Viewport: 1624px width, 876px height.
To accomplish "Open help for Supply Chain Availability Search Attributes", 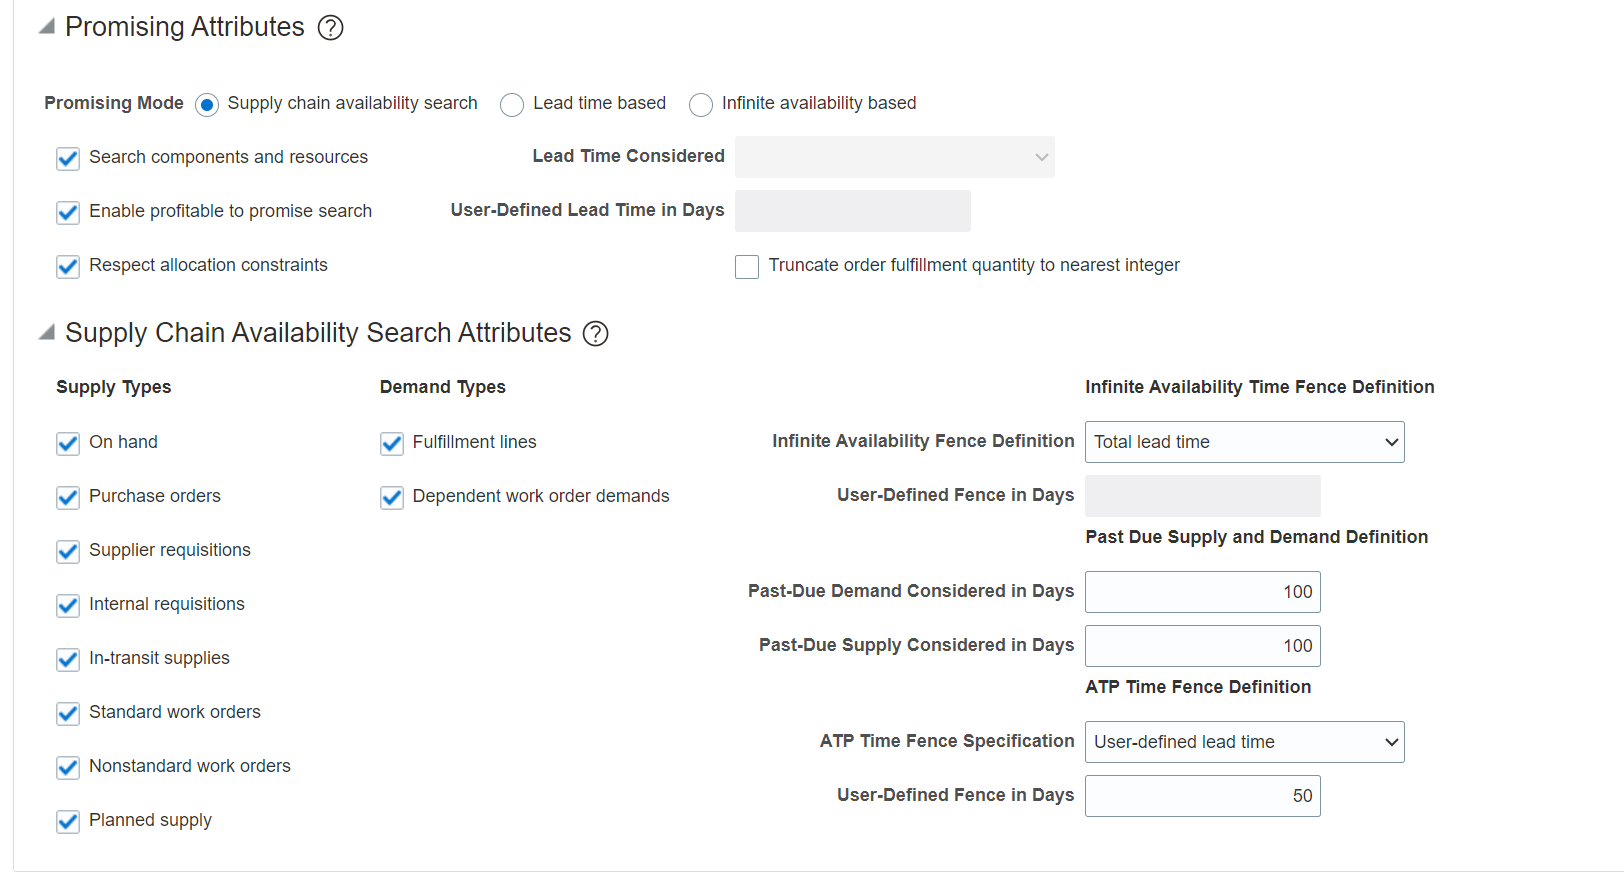I will 595,334.
